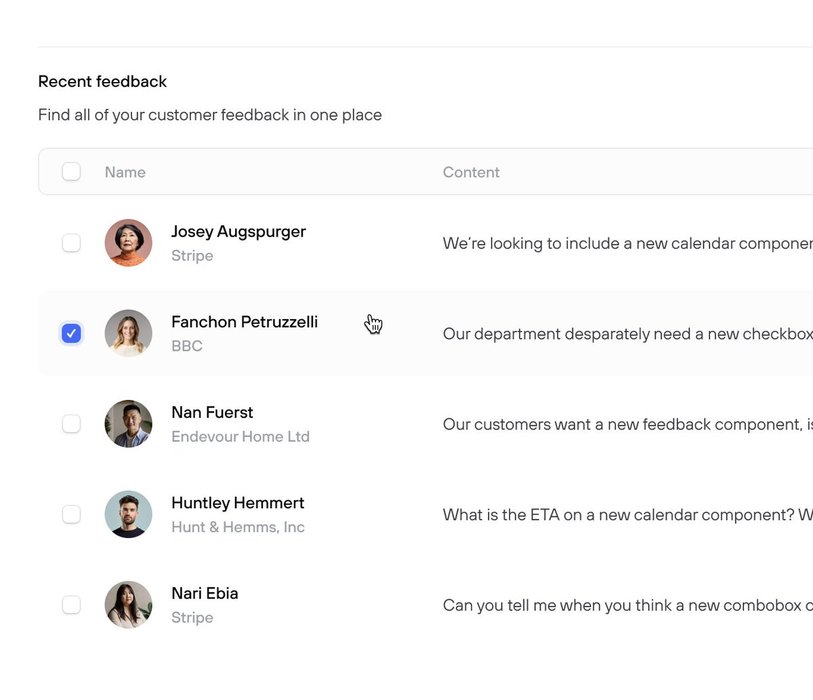The height and width of the screenshot is (700, 813).
Task: Open feedback about new checkbox from BBC
Action: coord(626,334)
